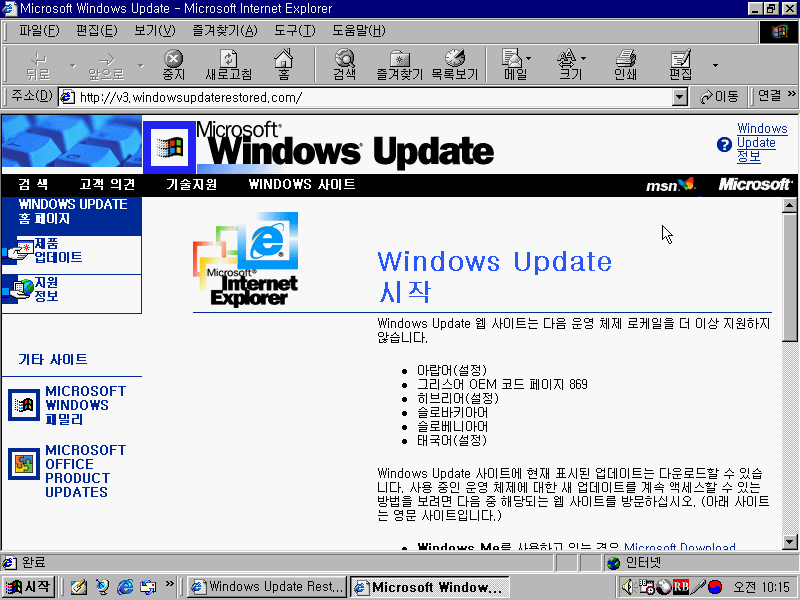Show history with 목록보기 toolbar button

coord(455,65)
